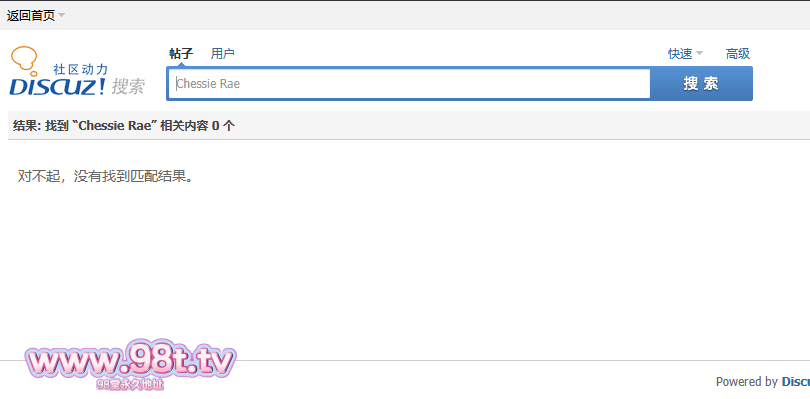This screenshot has width=810, height=399.
Task: Go back via 返回首页 link
Action: 30,16
